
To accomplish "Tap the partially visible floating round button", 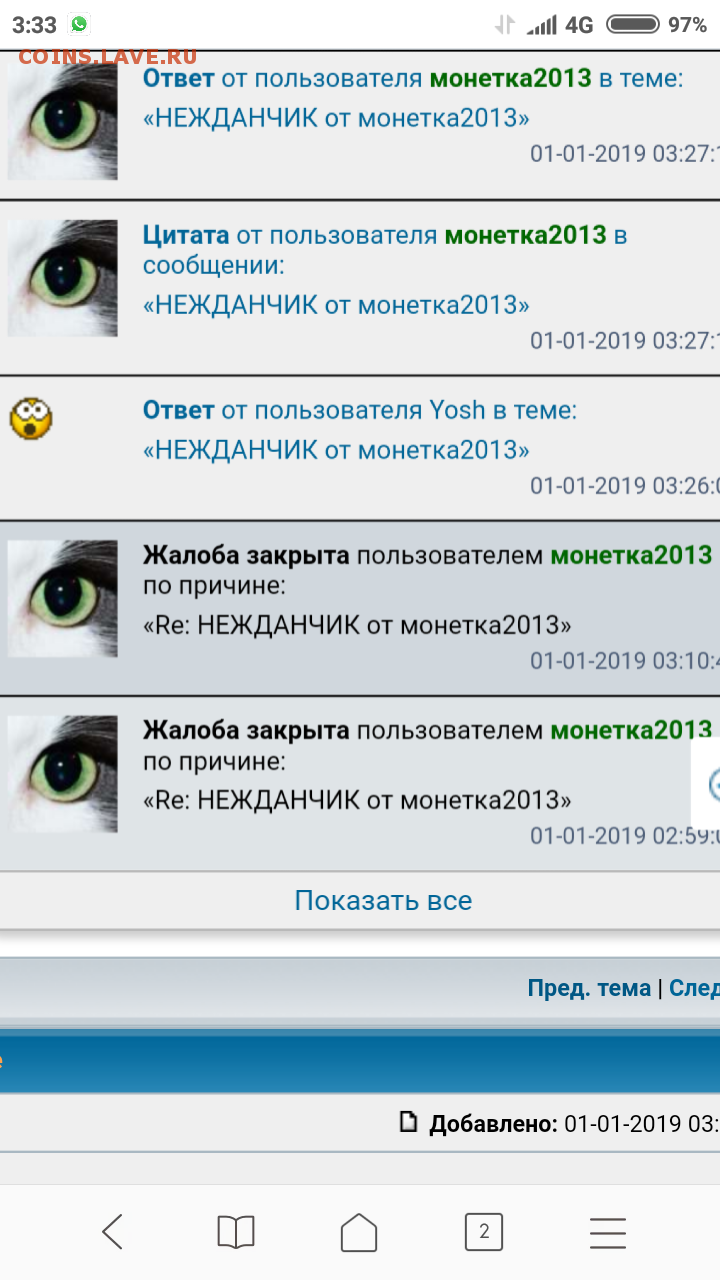I will point(709,783).
